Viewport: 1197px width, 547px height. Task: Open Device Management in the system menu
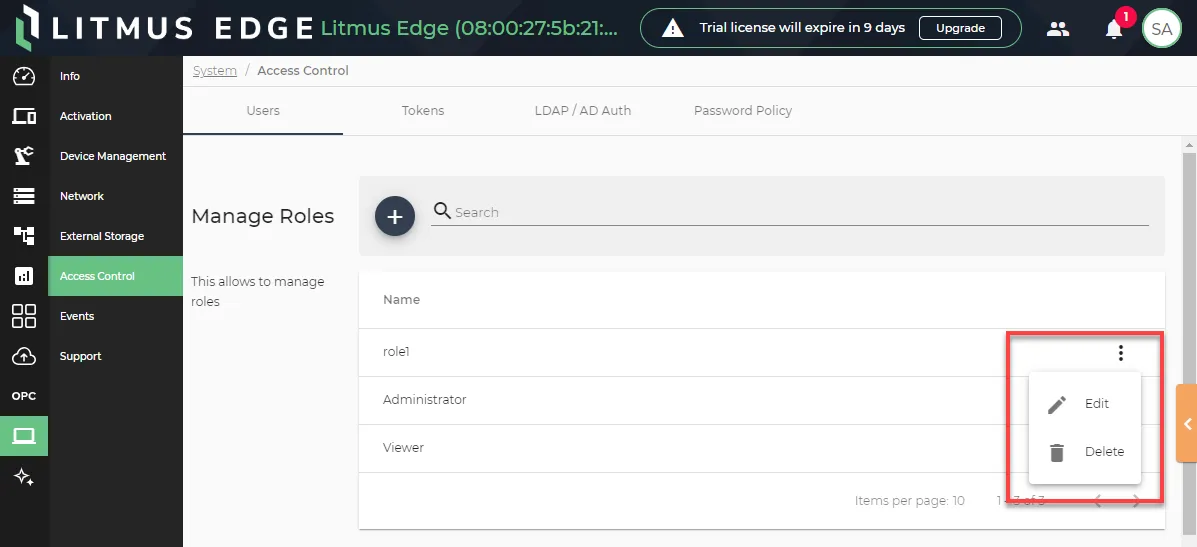point(115,156)
